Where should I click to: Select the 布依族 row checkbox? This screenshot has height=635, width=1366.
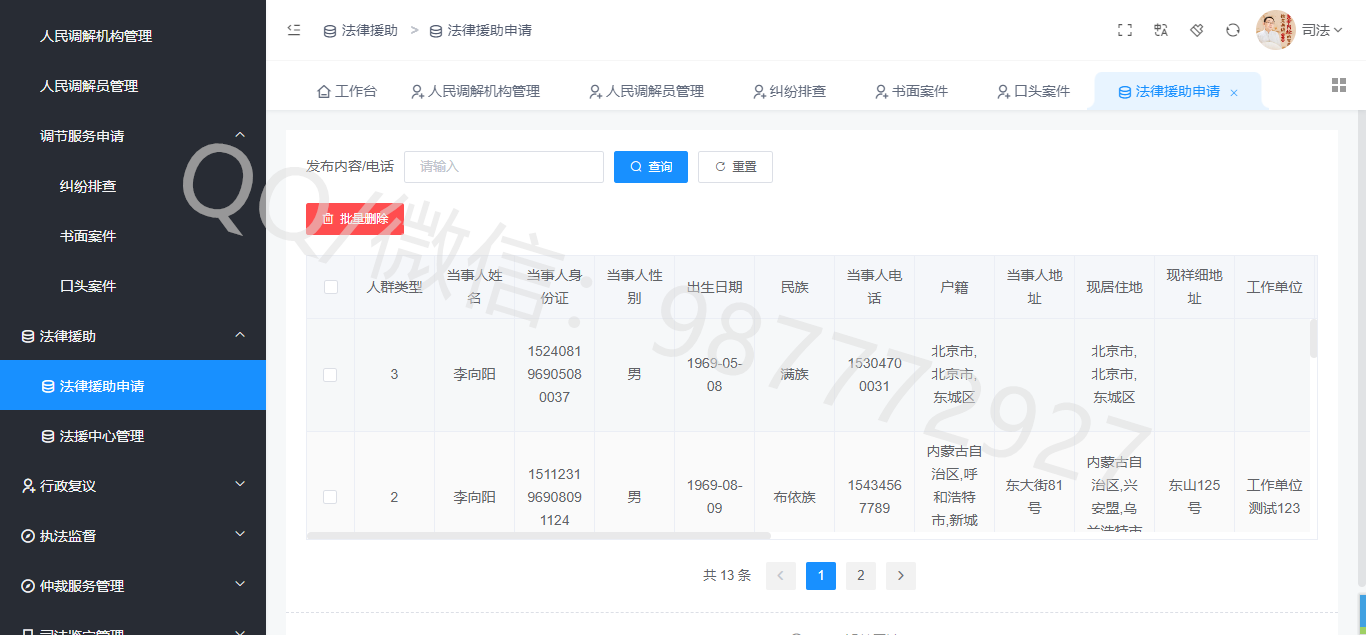point(330,497)
